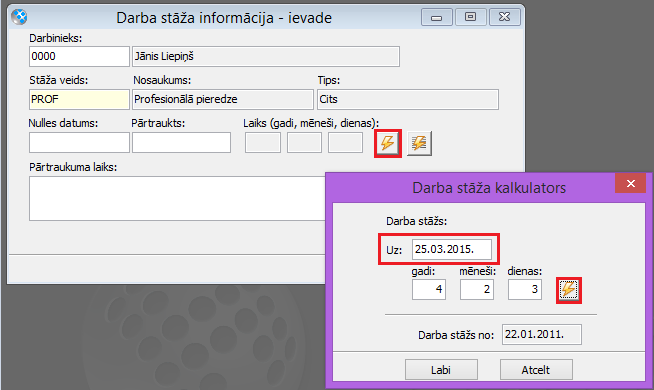Click into the Nulles datums field
The width and height of the screenshot is (654, 390).
pyautogui.click(x=79, y=143)
